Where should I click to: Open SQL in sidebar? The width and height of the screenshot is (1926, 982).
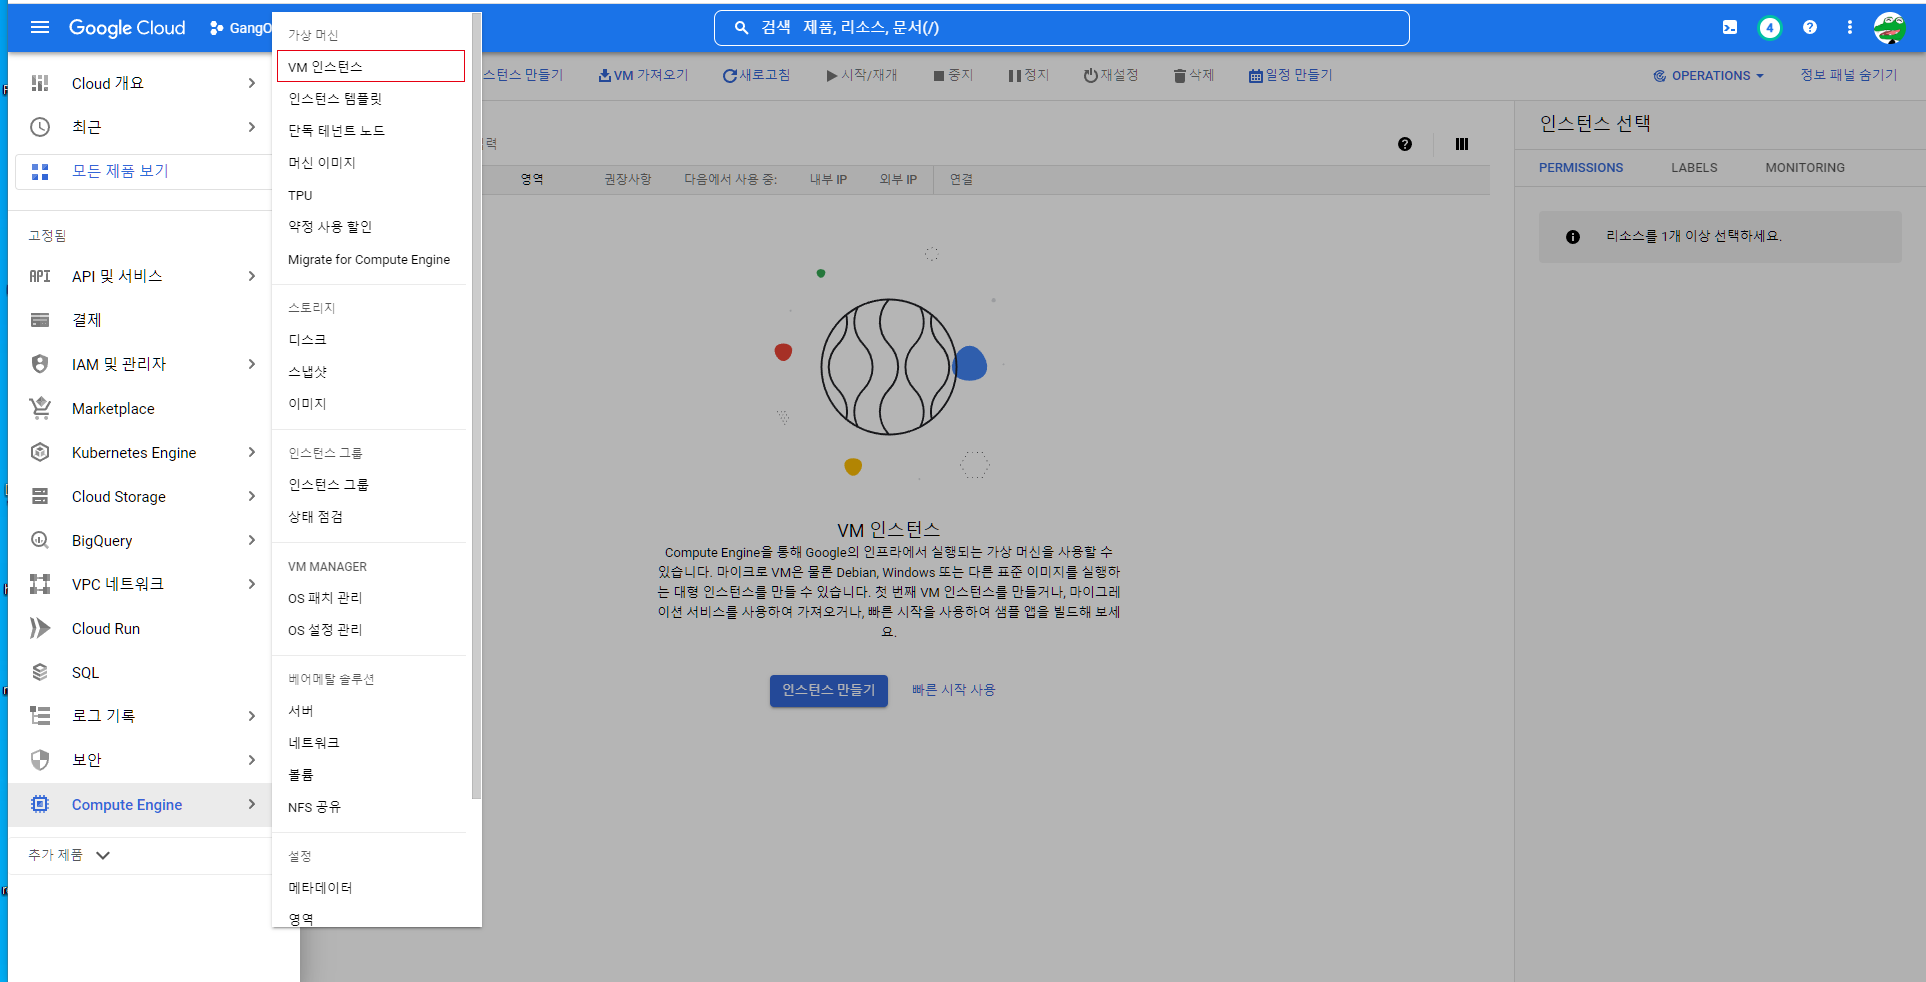point(139,672)
